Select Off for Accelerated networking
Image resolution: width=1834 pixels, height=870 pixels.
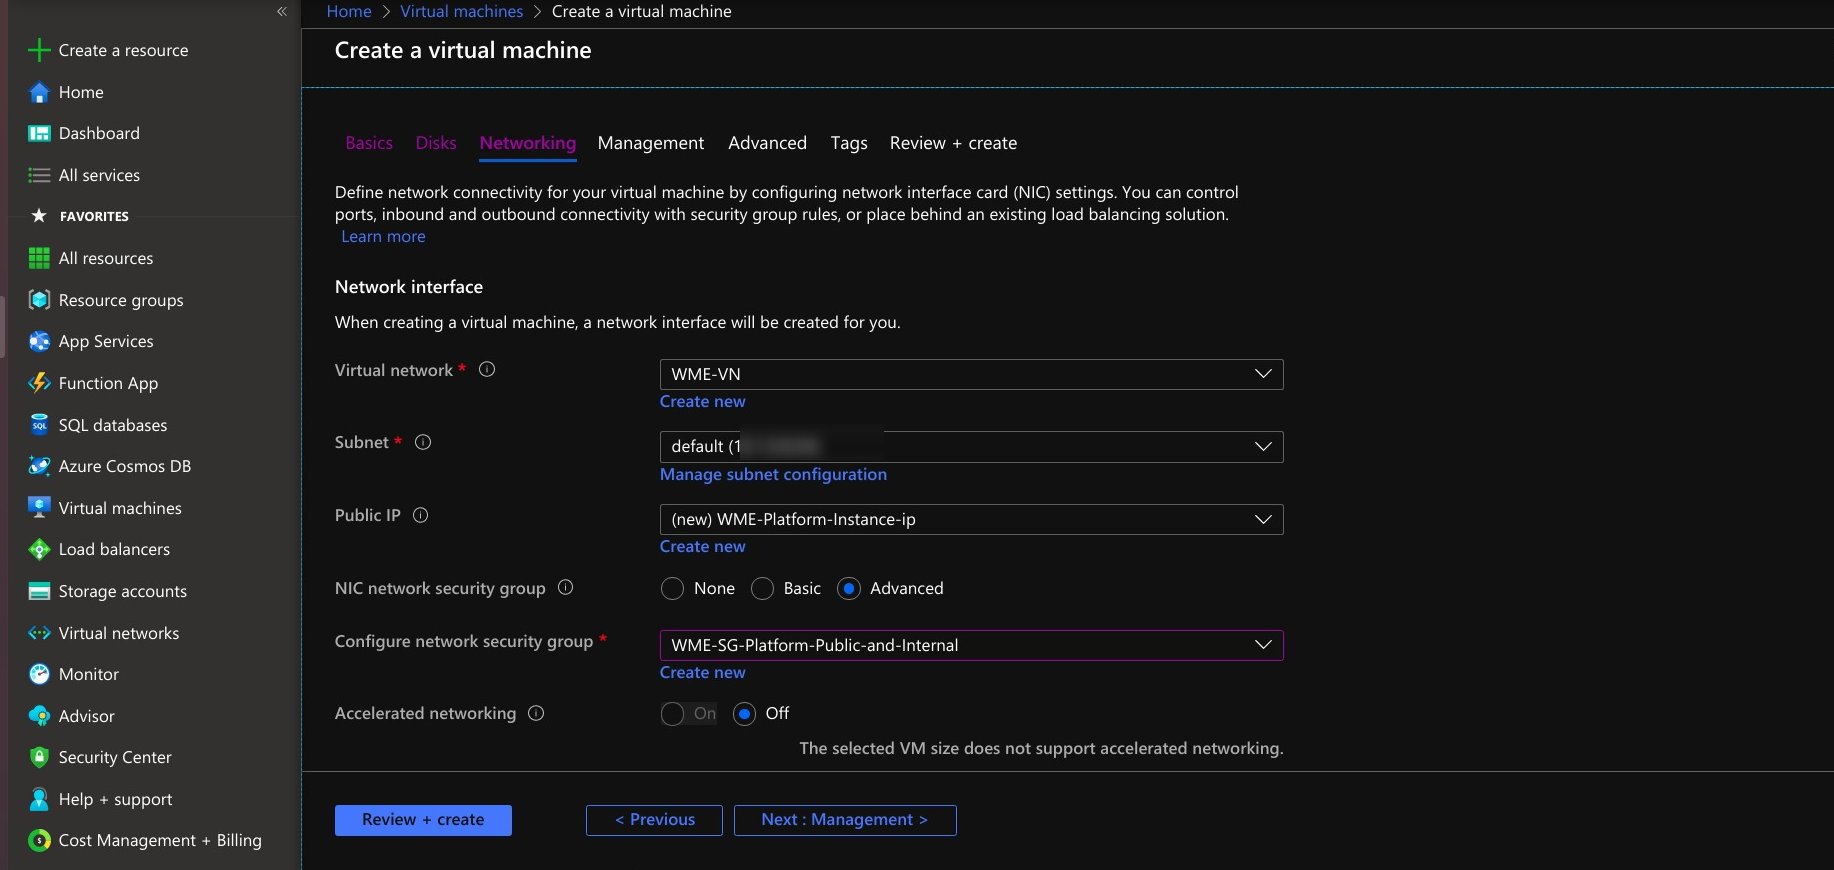[x=744, y=714]
